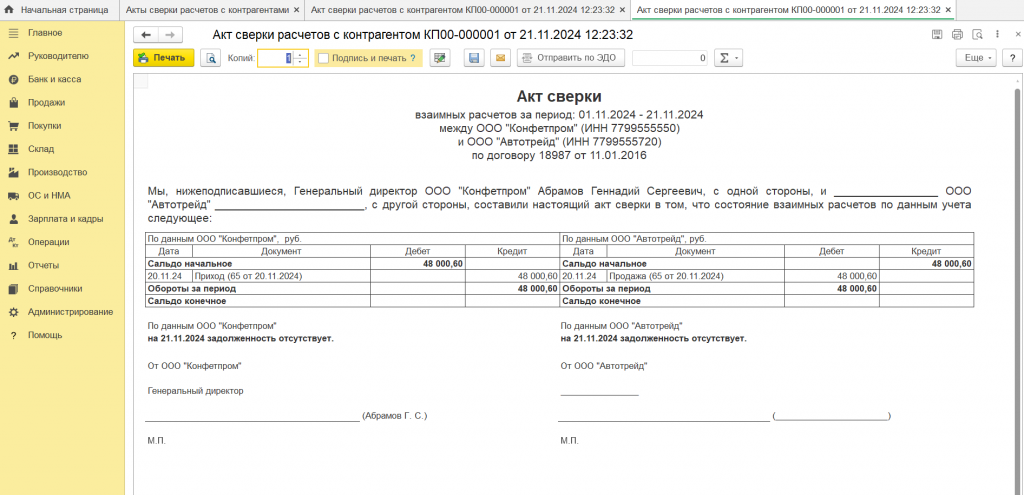Open the Производство section

pos(57,172)
